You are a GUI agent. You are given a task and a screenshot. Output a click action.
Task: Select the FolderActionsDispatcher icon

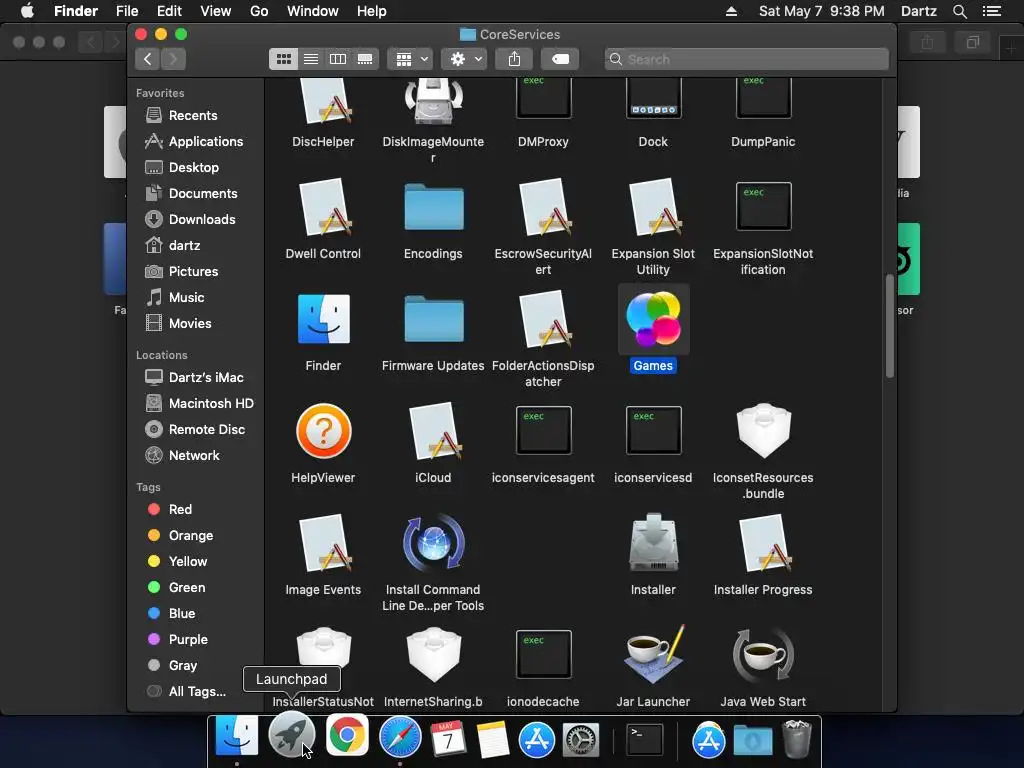tap(544, 319)
